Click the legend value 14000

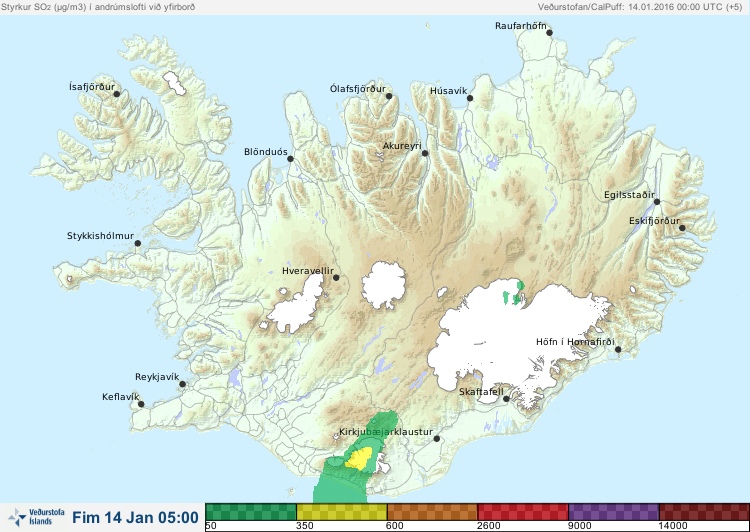pos(673,526)
